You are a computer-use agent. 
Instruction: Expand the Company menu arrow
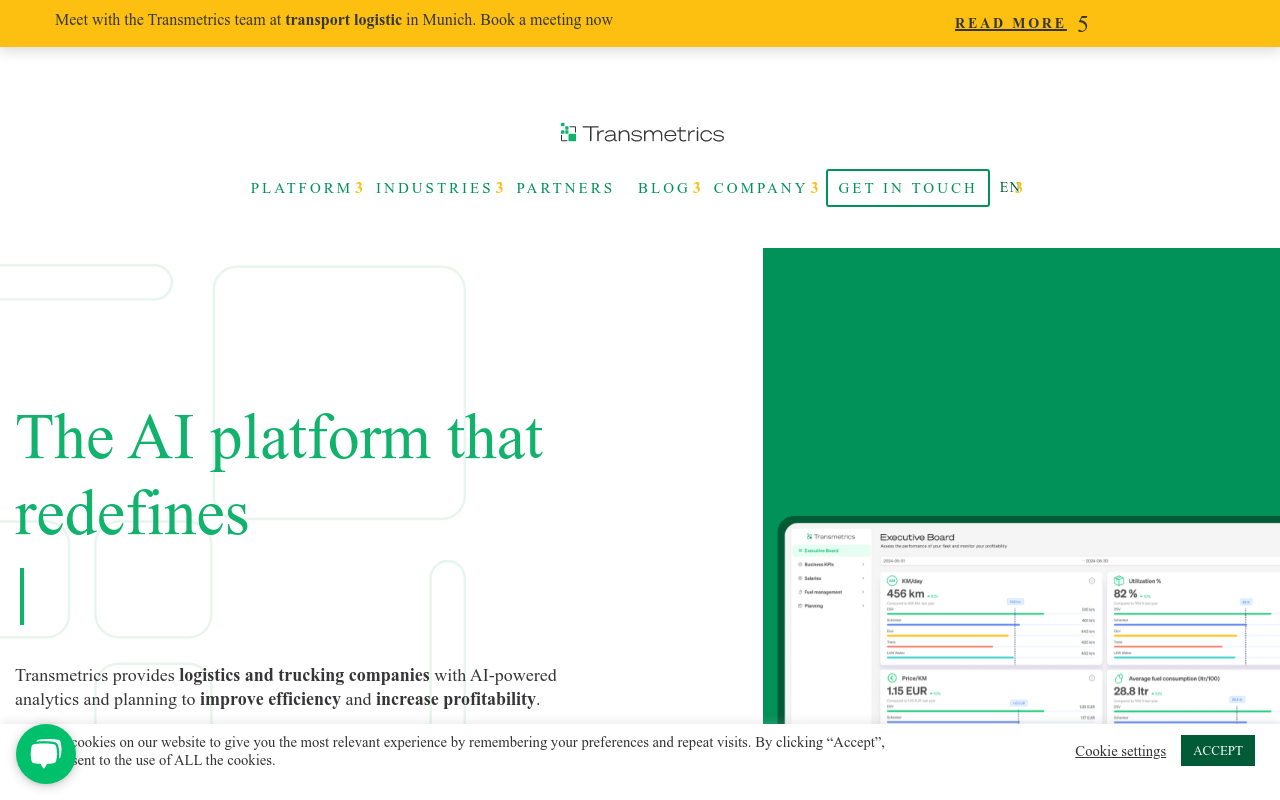point(815,188)
